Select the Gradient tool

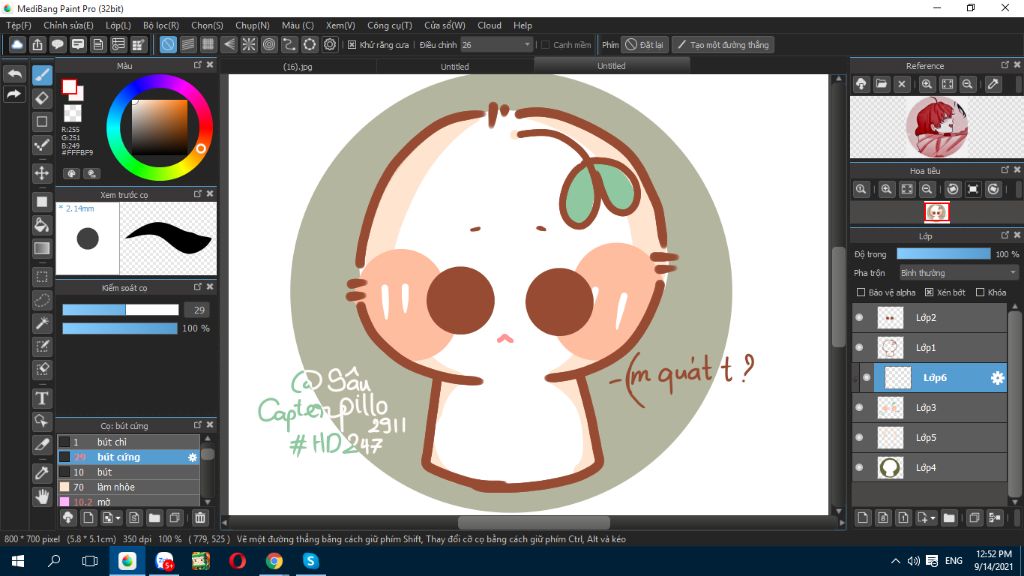coord(42,249)
